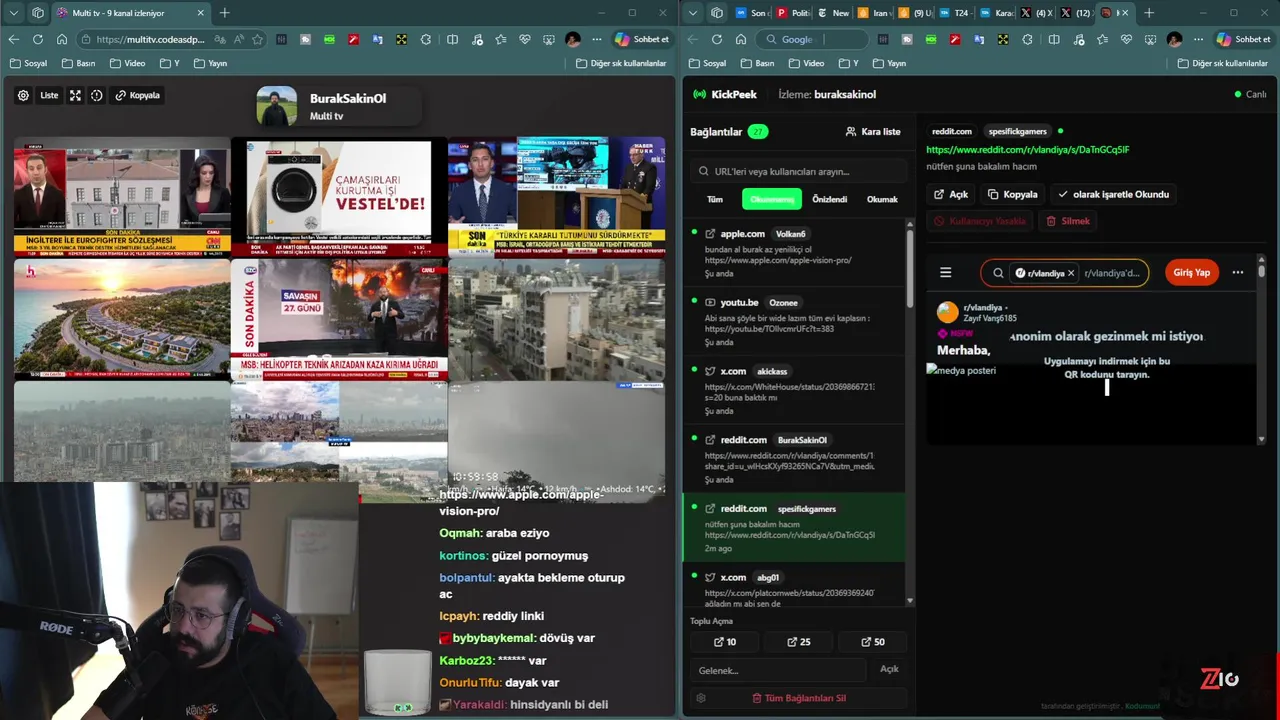Click Tüm Bağlantıları Sil button
Screen dimensions: 1280x720
pos(798,698)
